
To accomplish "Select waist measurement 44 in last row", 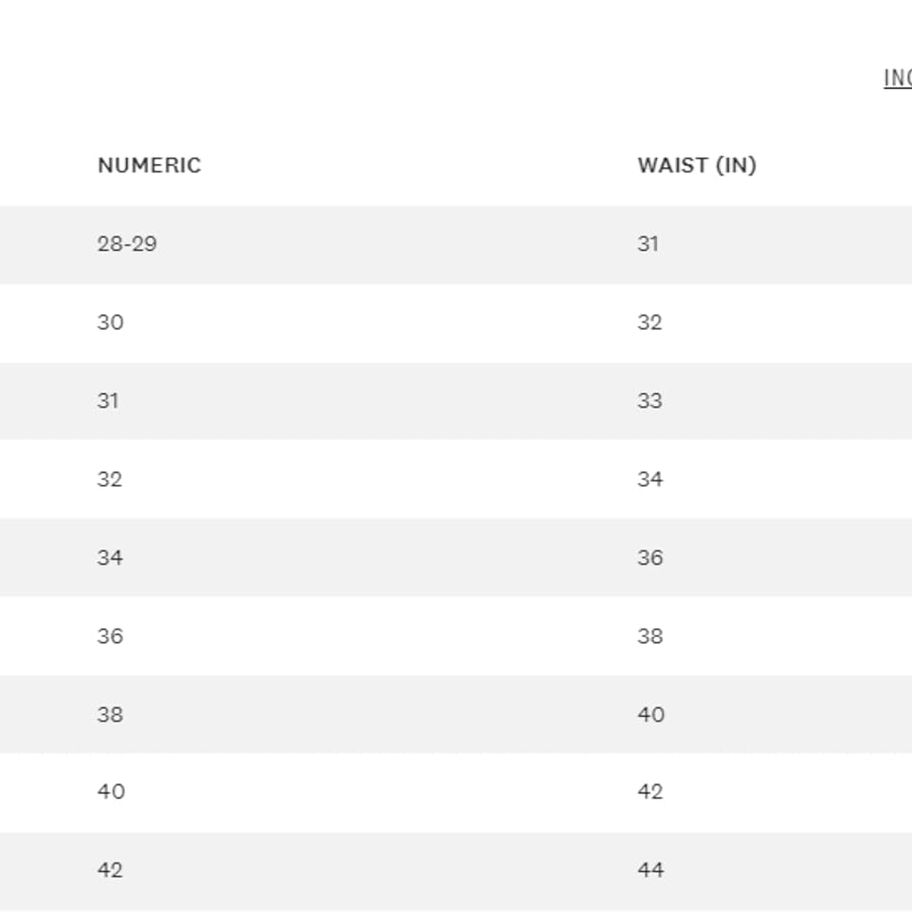I will point(651,871).
